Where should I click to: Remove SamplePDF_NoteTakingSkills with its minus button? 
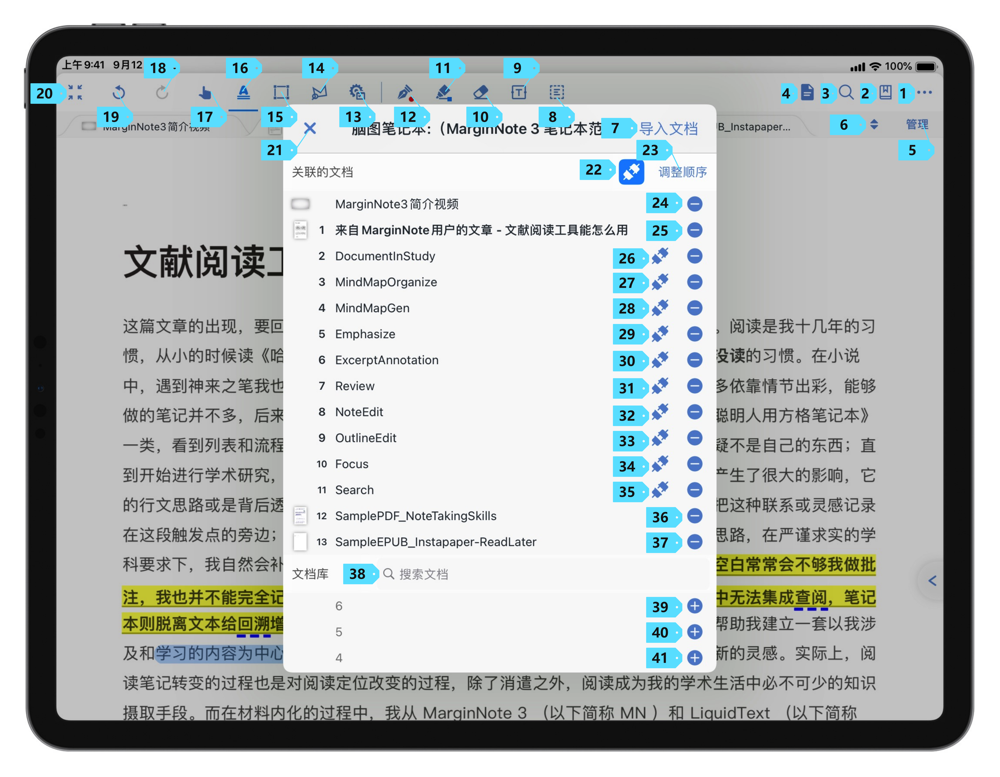[x=695, y=516]
